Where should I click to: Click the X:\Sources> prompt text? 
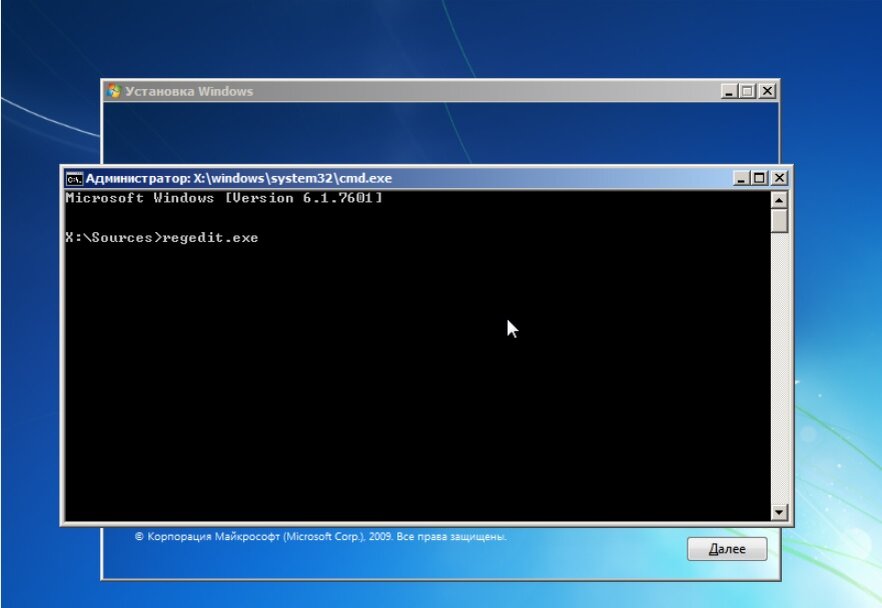click(x=114, y=237)
